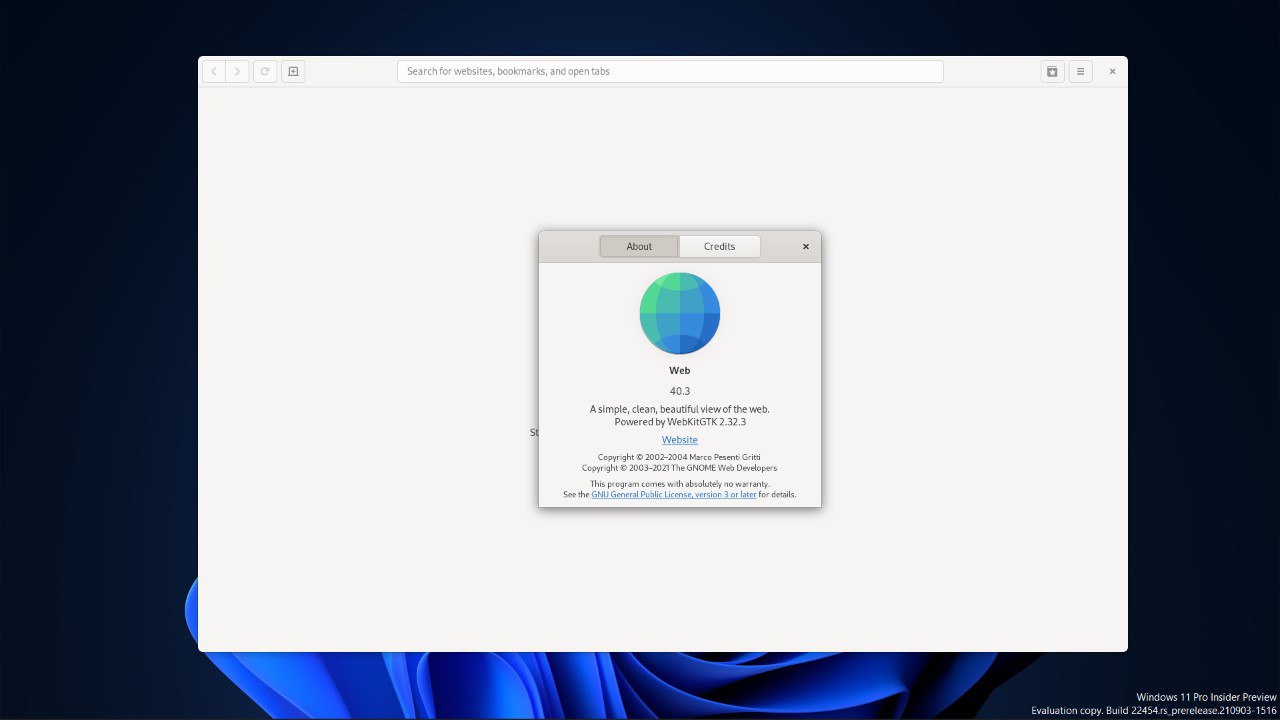
Task: Select the 'Web' application name text
Action: (x=680, y=370)
